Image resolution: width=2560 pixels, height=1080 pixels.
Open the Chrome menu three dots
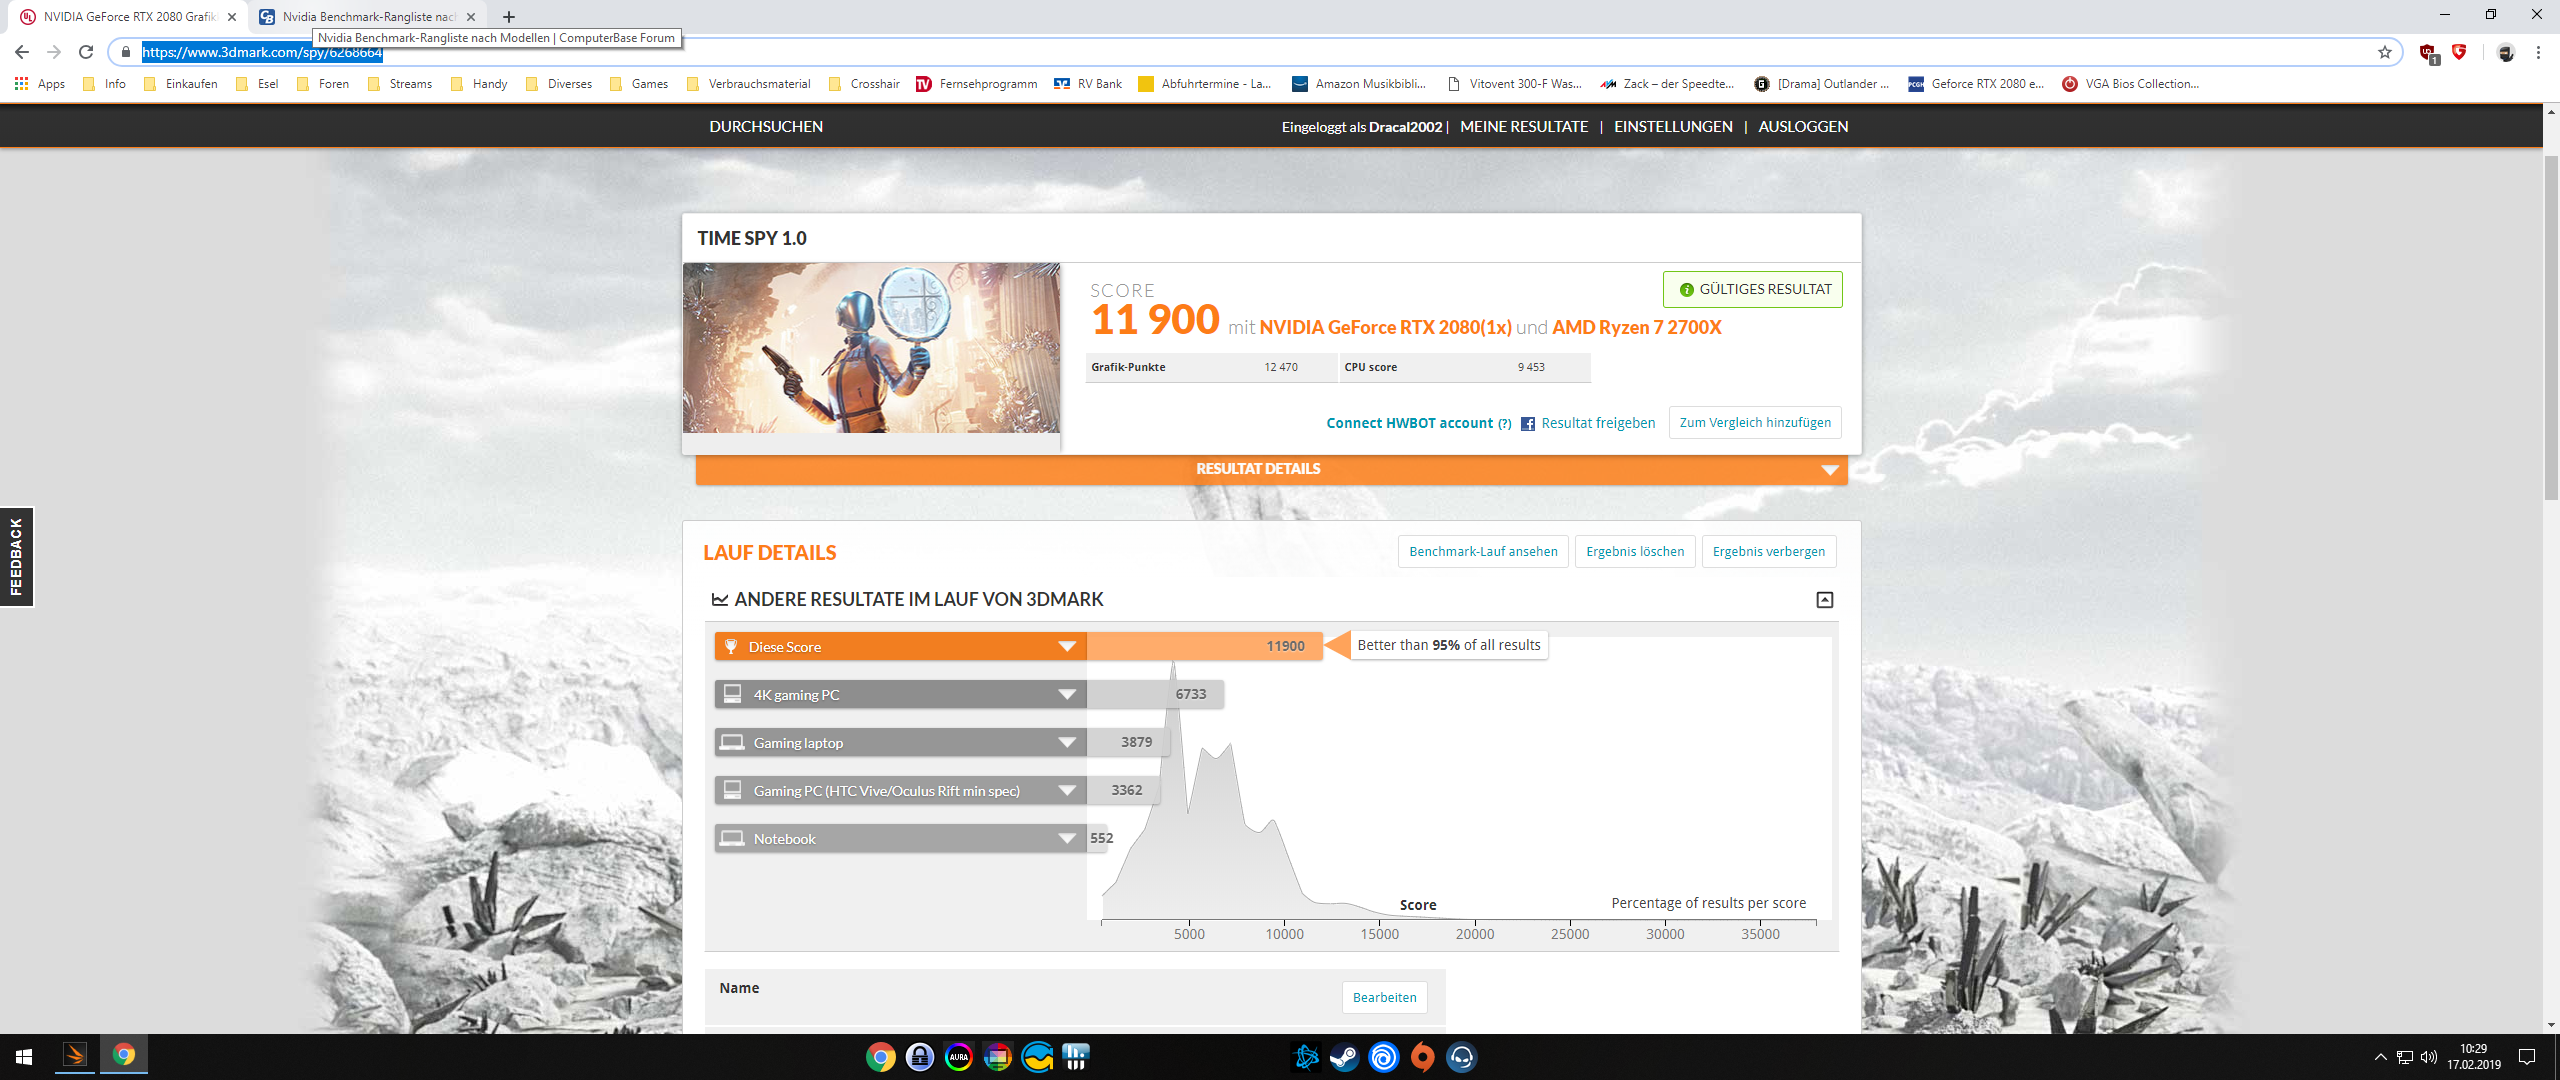2538,52
